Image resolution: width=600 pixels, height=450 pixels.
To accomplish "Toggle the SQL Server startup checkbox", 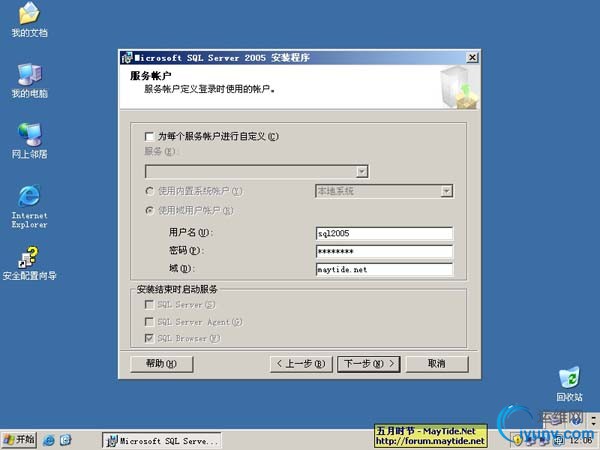I will click(149, 305).
